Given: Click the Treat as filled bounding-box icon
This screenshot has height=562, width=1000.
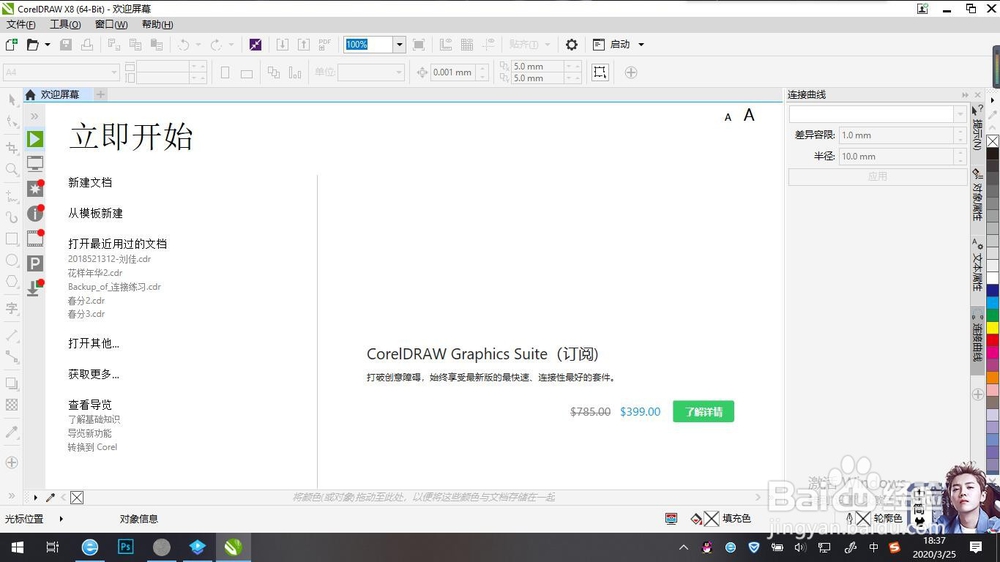Looking at the screenshot, I should pos(599,72).
